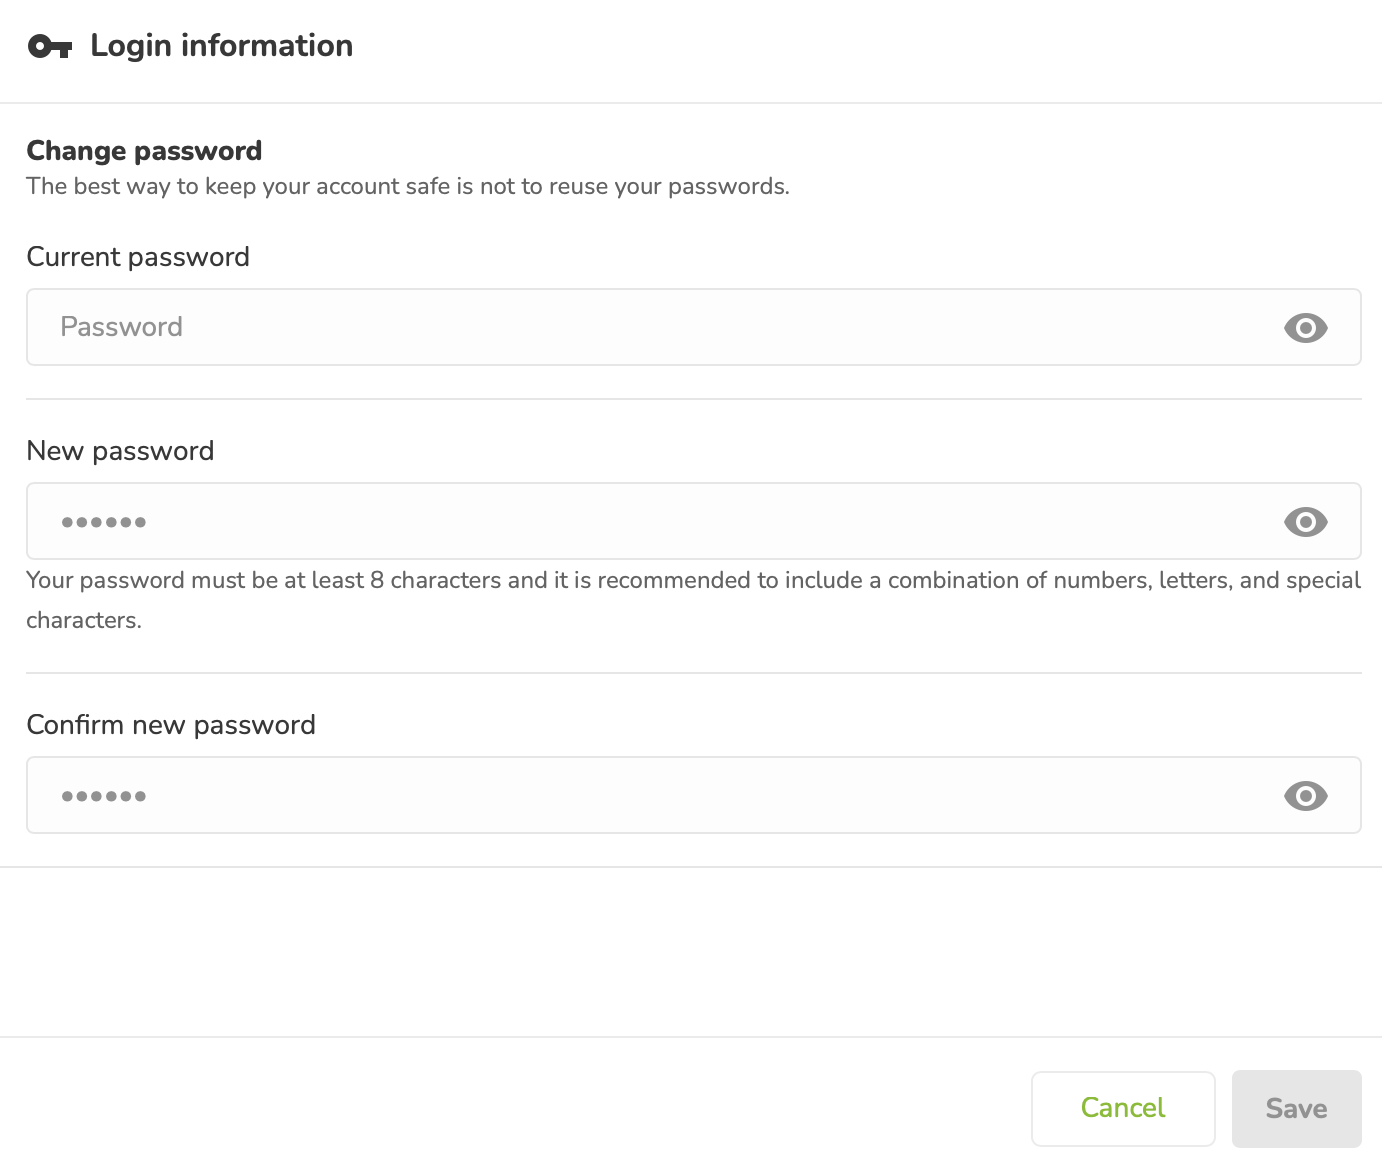This screenshot has height=1168, width=1382.
Task: Click the Change password heading
Action: point(144,150)
